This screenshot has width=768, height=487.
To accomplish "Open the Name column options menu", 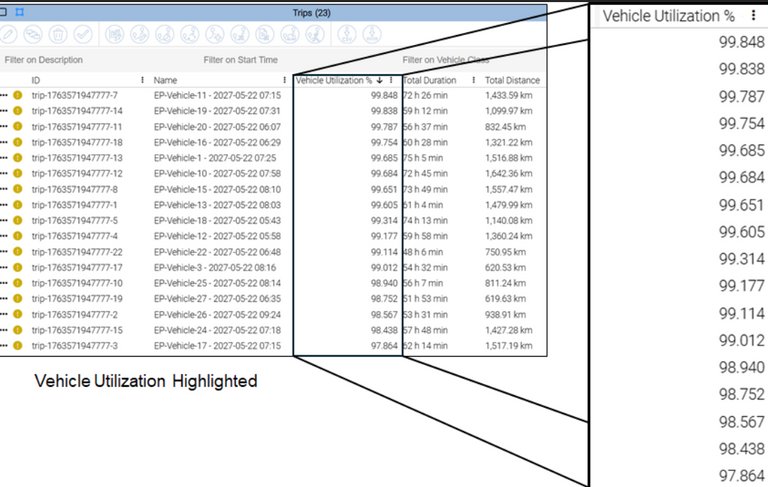I will pyautogui.click(x=285, y=80).
